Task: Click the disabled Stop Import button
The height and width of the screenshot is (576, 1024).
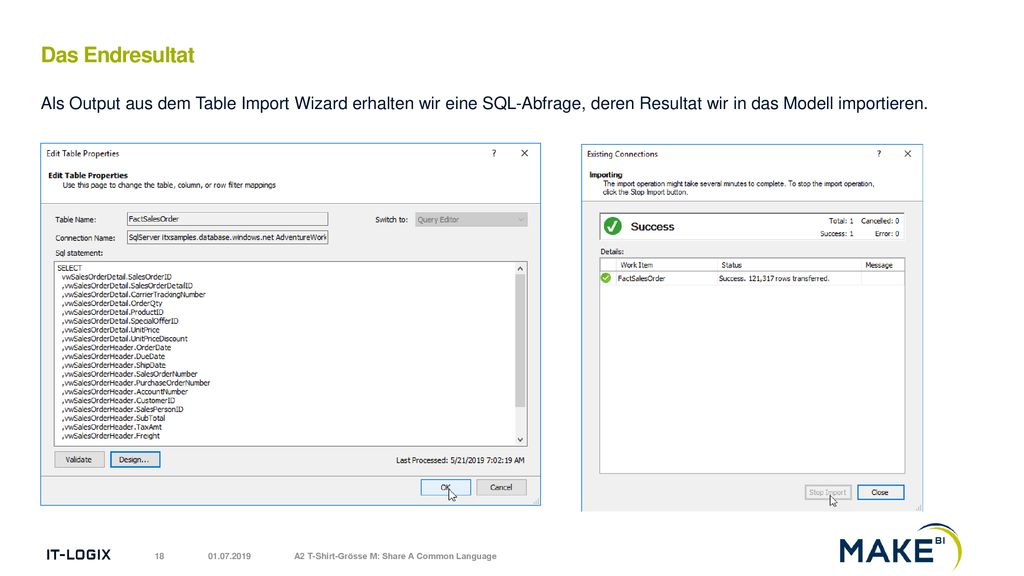Action: tap(827, 492)
